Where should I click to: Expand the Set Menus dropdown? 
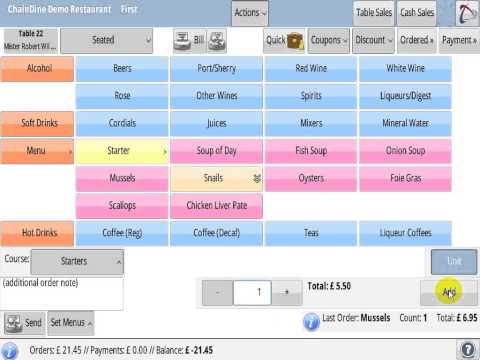(x=71, y=323)
